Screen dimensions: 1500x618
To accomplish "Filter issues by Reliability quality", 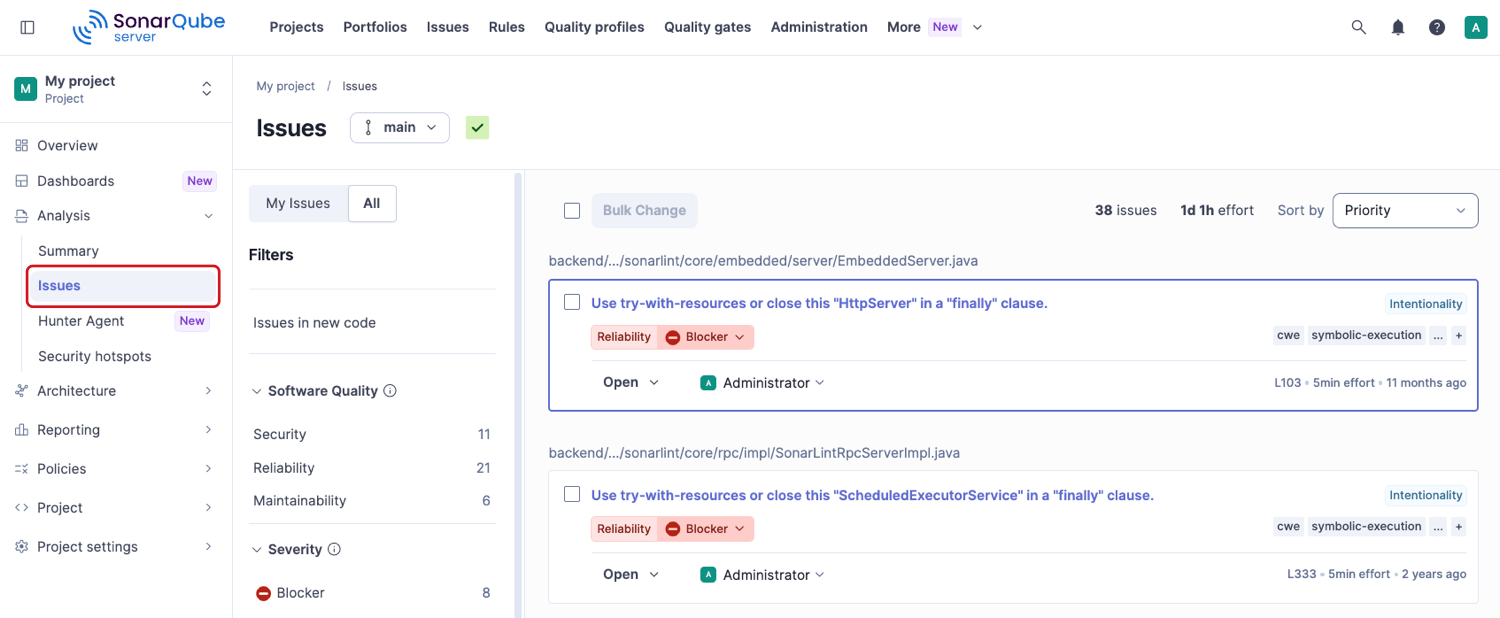I will pyautogui.click(x=372, y=468).
